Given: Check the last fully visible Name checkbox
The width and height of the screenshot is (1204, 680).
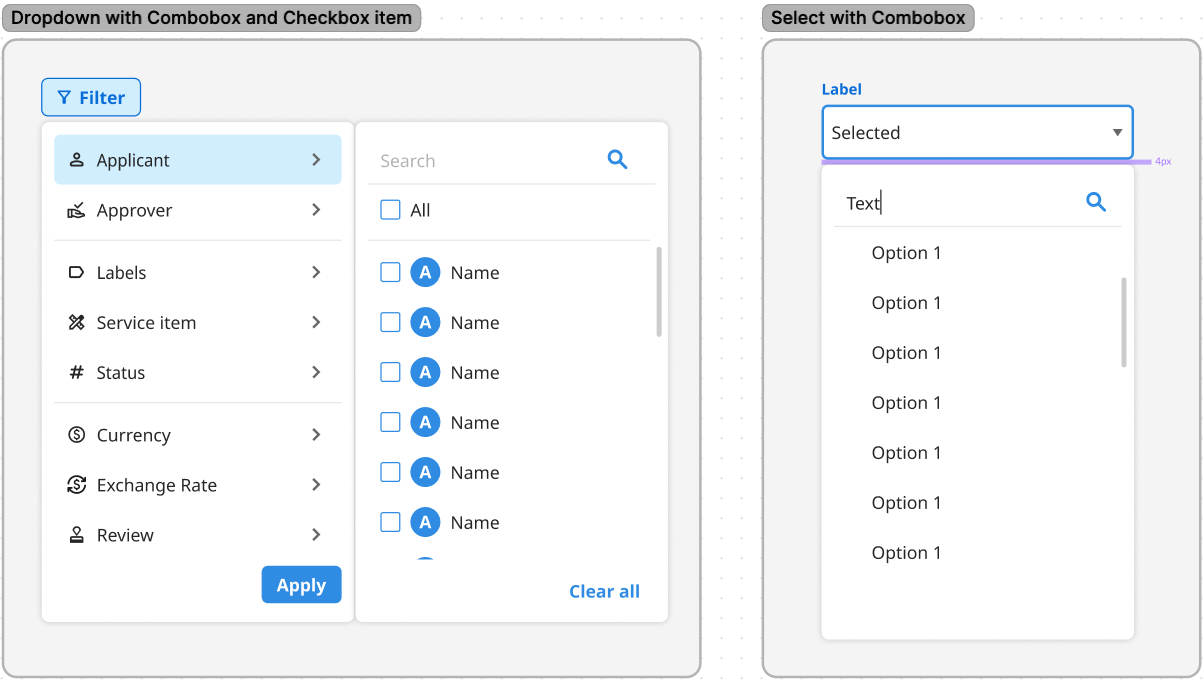Looking at the screenshot, I should click(391, 522).
